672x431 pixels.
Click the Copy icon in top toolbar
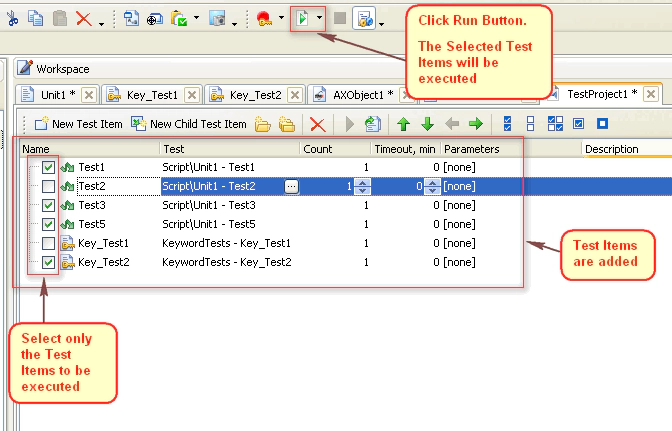(36, 18)
